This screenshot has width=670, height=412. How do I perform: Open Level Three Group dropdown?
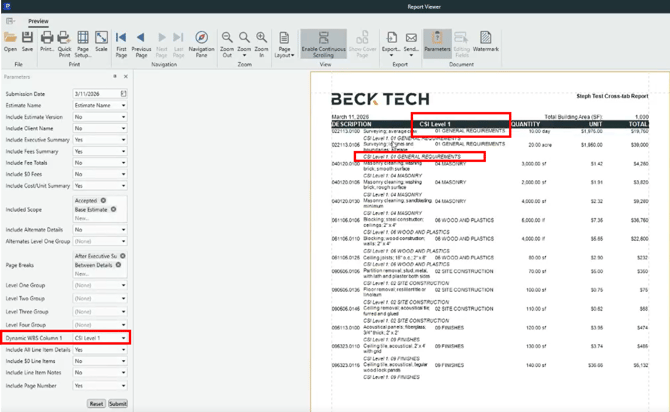[123, 312]
